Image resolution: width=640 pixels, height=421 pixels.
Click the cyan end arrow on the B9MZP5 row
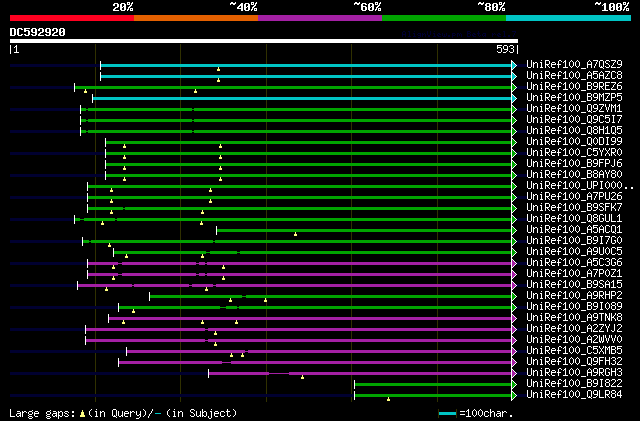[514, 98]
